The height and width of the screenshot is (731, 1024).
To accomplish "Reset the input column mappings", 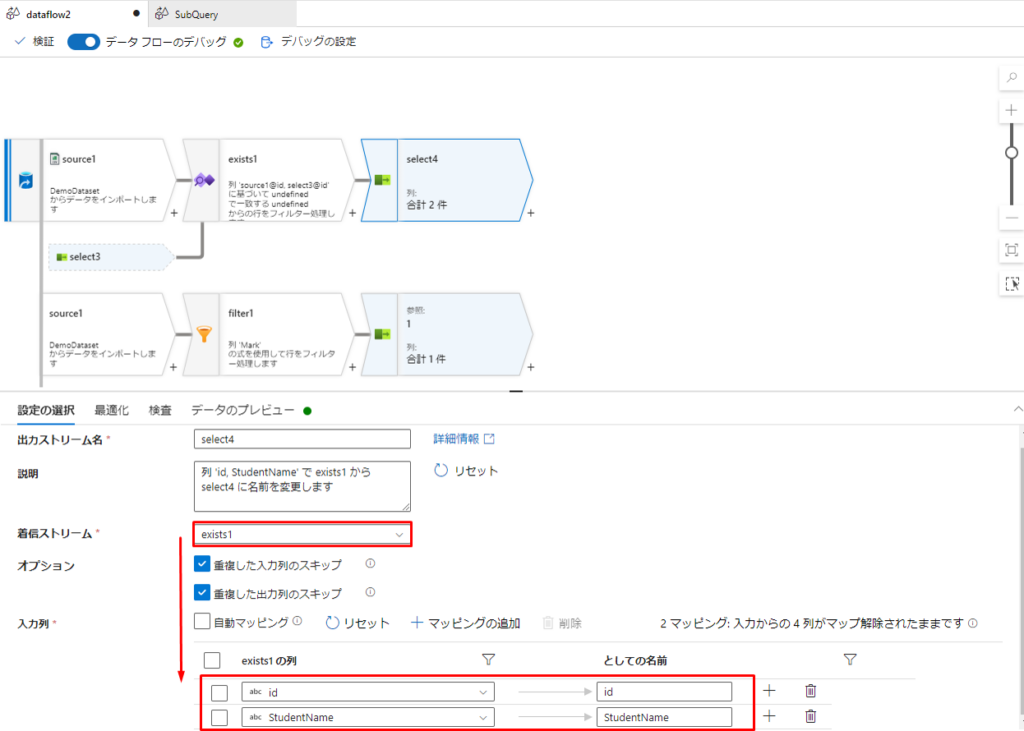I will [x=357, y=623].
